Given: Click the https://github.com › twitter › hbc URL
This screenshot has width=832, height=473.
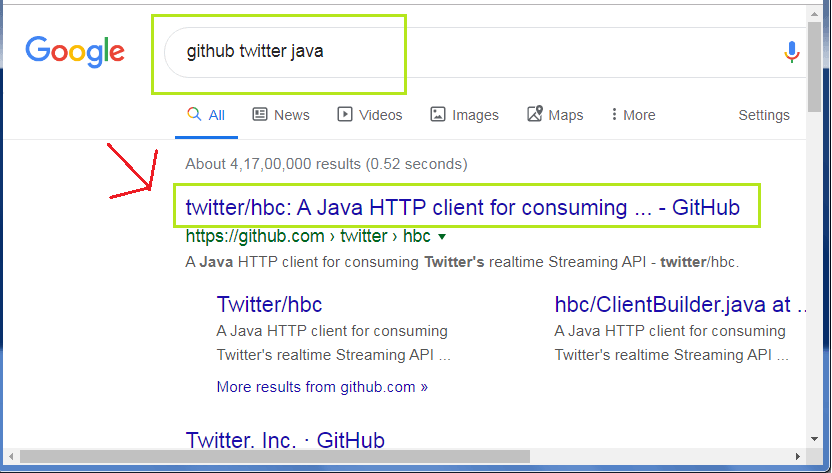Looking at the screenshot, I should 308,236.
